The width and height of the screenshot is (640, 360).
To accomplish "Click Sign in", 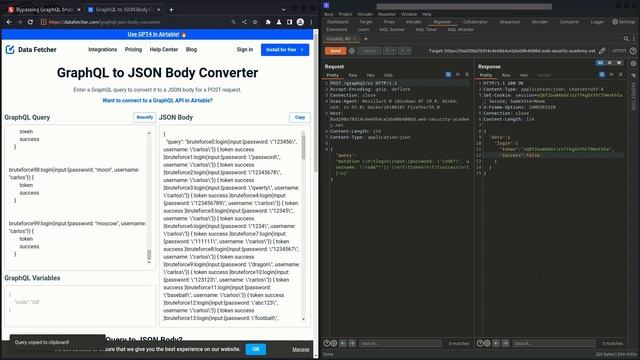I will pos(245,49).
